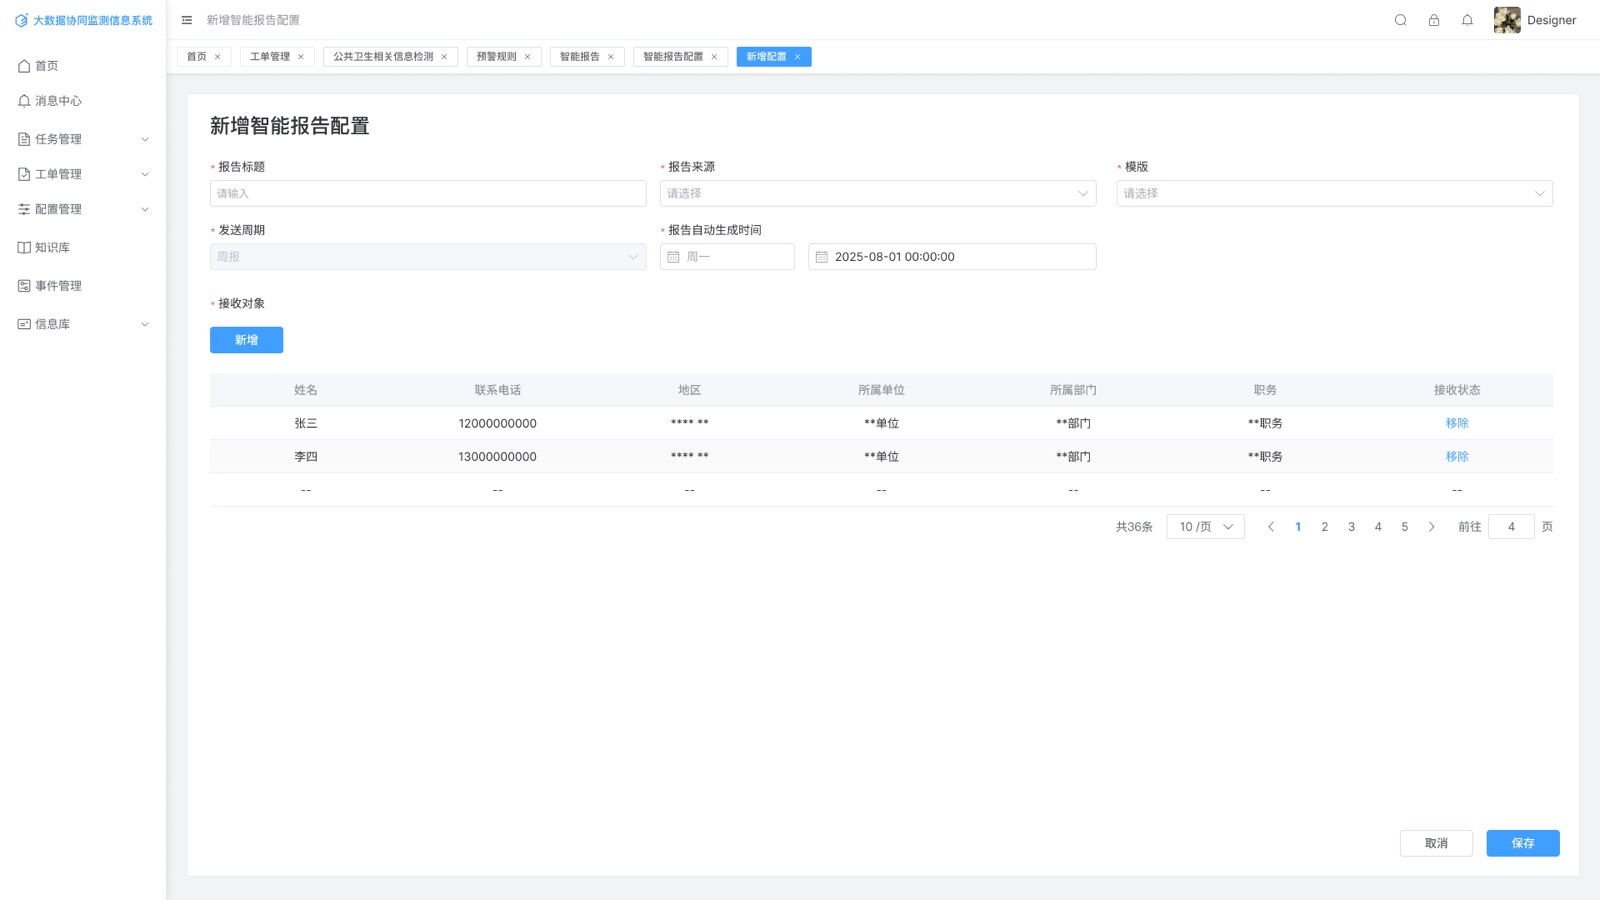Click the 张三 name cell
1600x900 pixels.
pyautogui.click(x=305, y=423)
